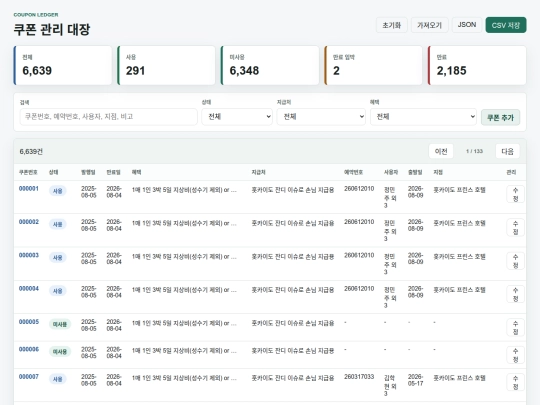Save ledger using CSV 저장 button
Image resolution: width=540 pixels, height=405 pixels.
(x=506, y=25)
